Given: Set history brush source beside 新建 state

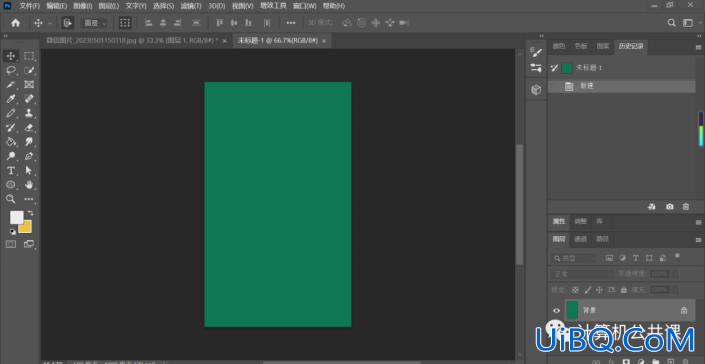Looking at the screenshot, I should pos(555,86).
